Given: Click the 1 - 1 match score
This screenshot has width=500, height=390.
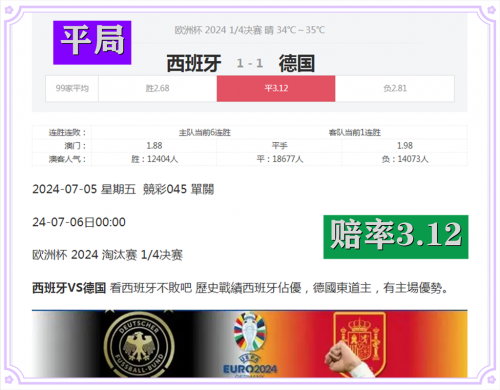Looking at the screenshot, I should point(250,63).
